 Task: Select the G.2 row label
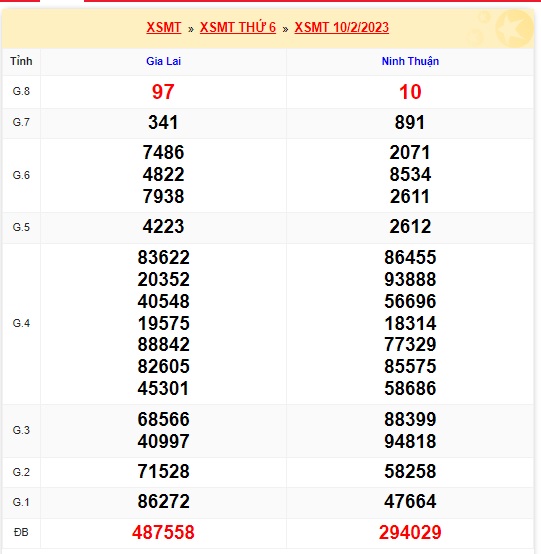point(21,472)
